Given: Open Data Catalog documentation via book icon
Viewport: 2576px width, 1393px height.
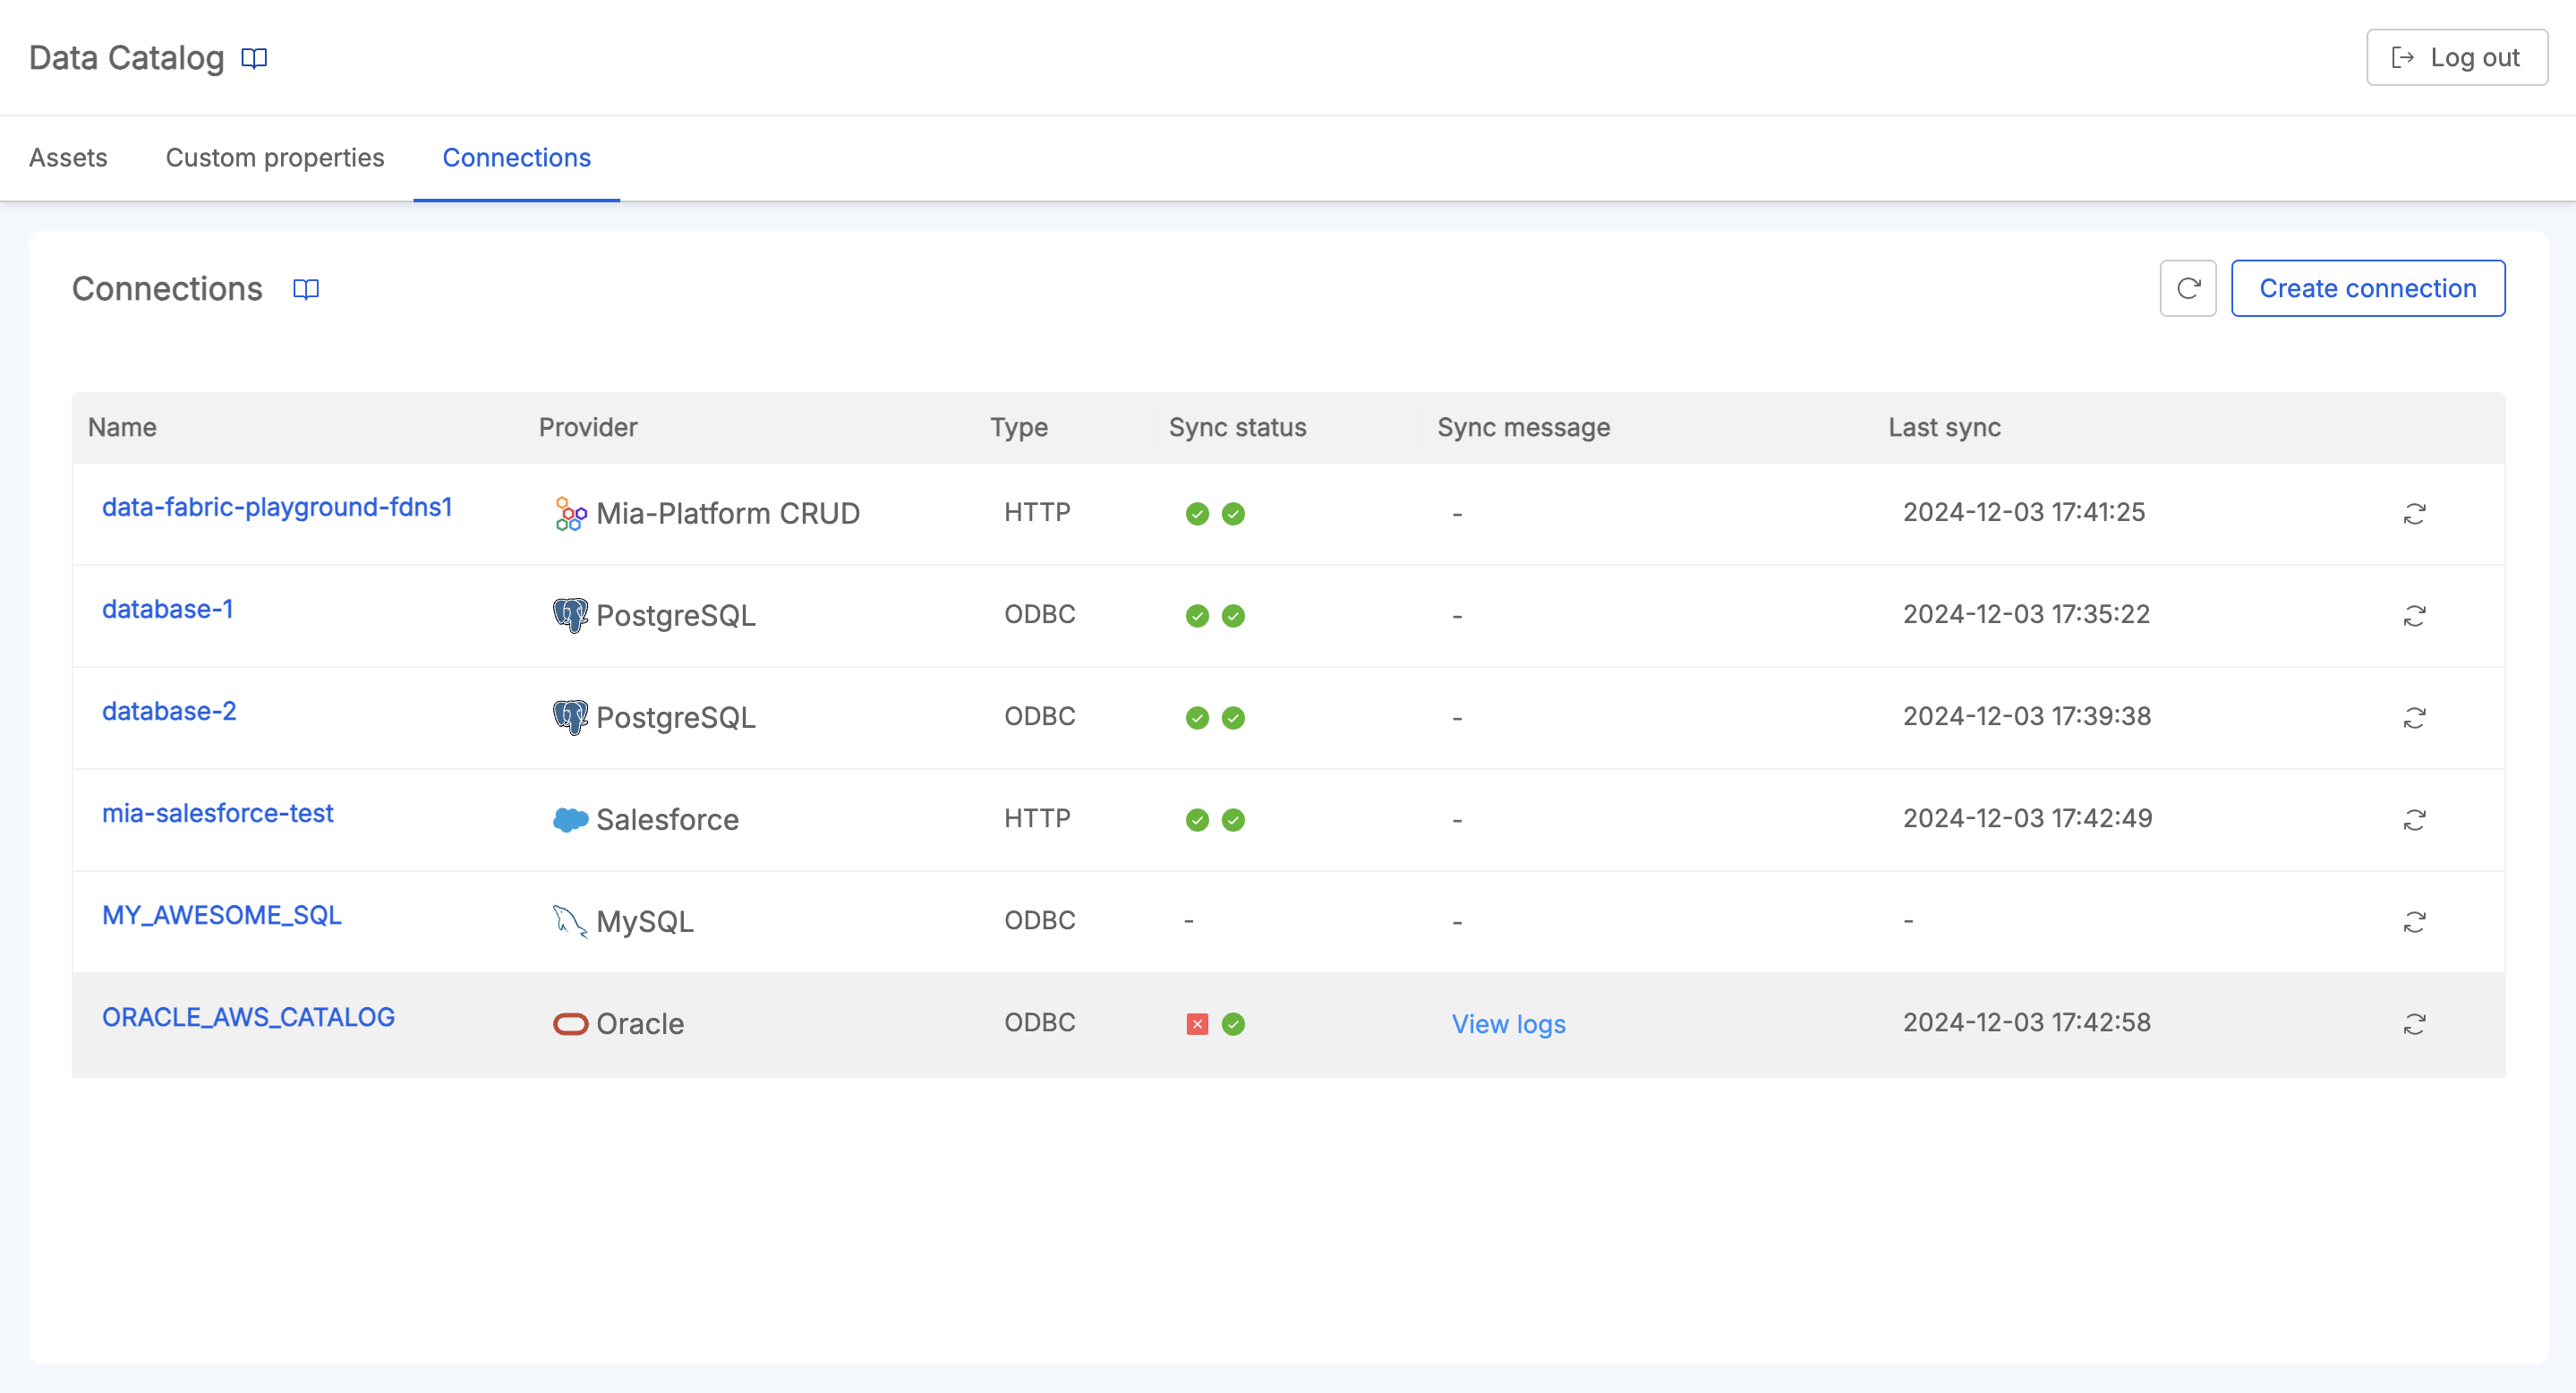Looking at the screenshot, I should click(254, 58).
